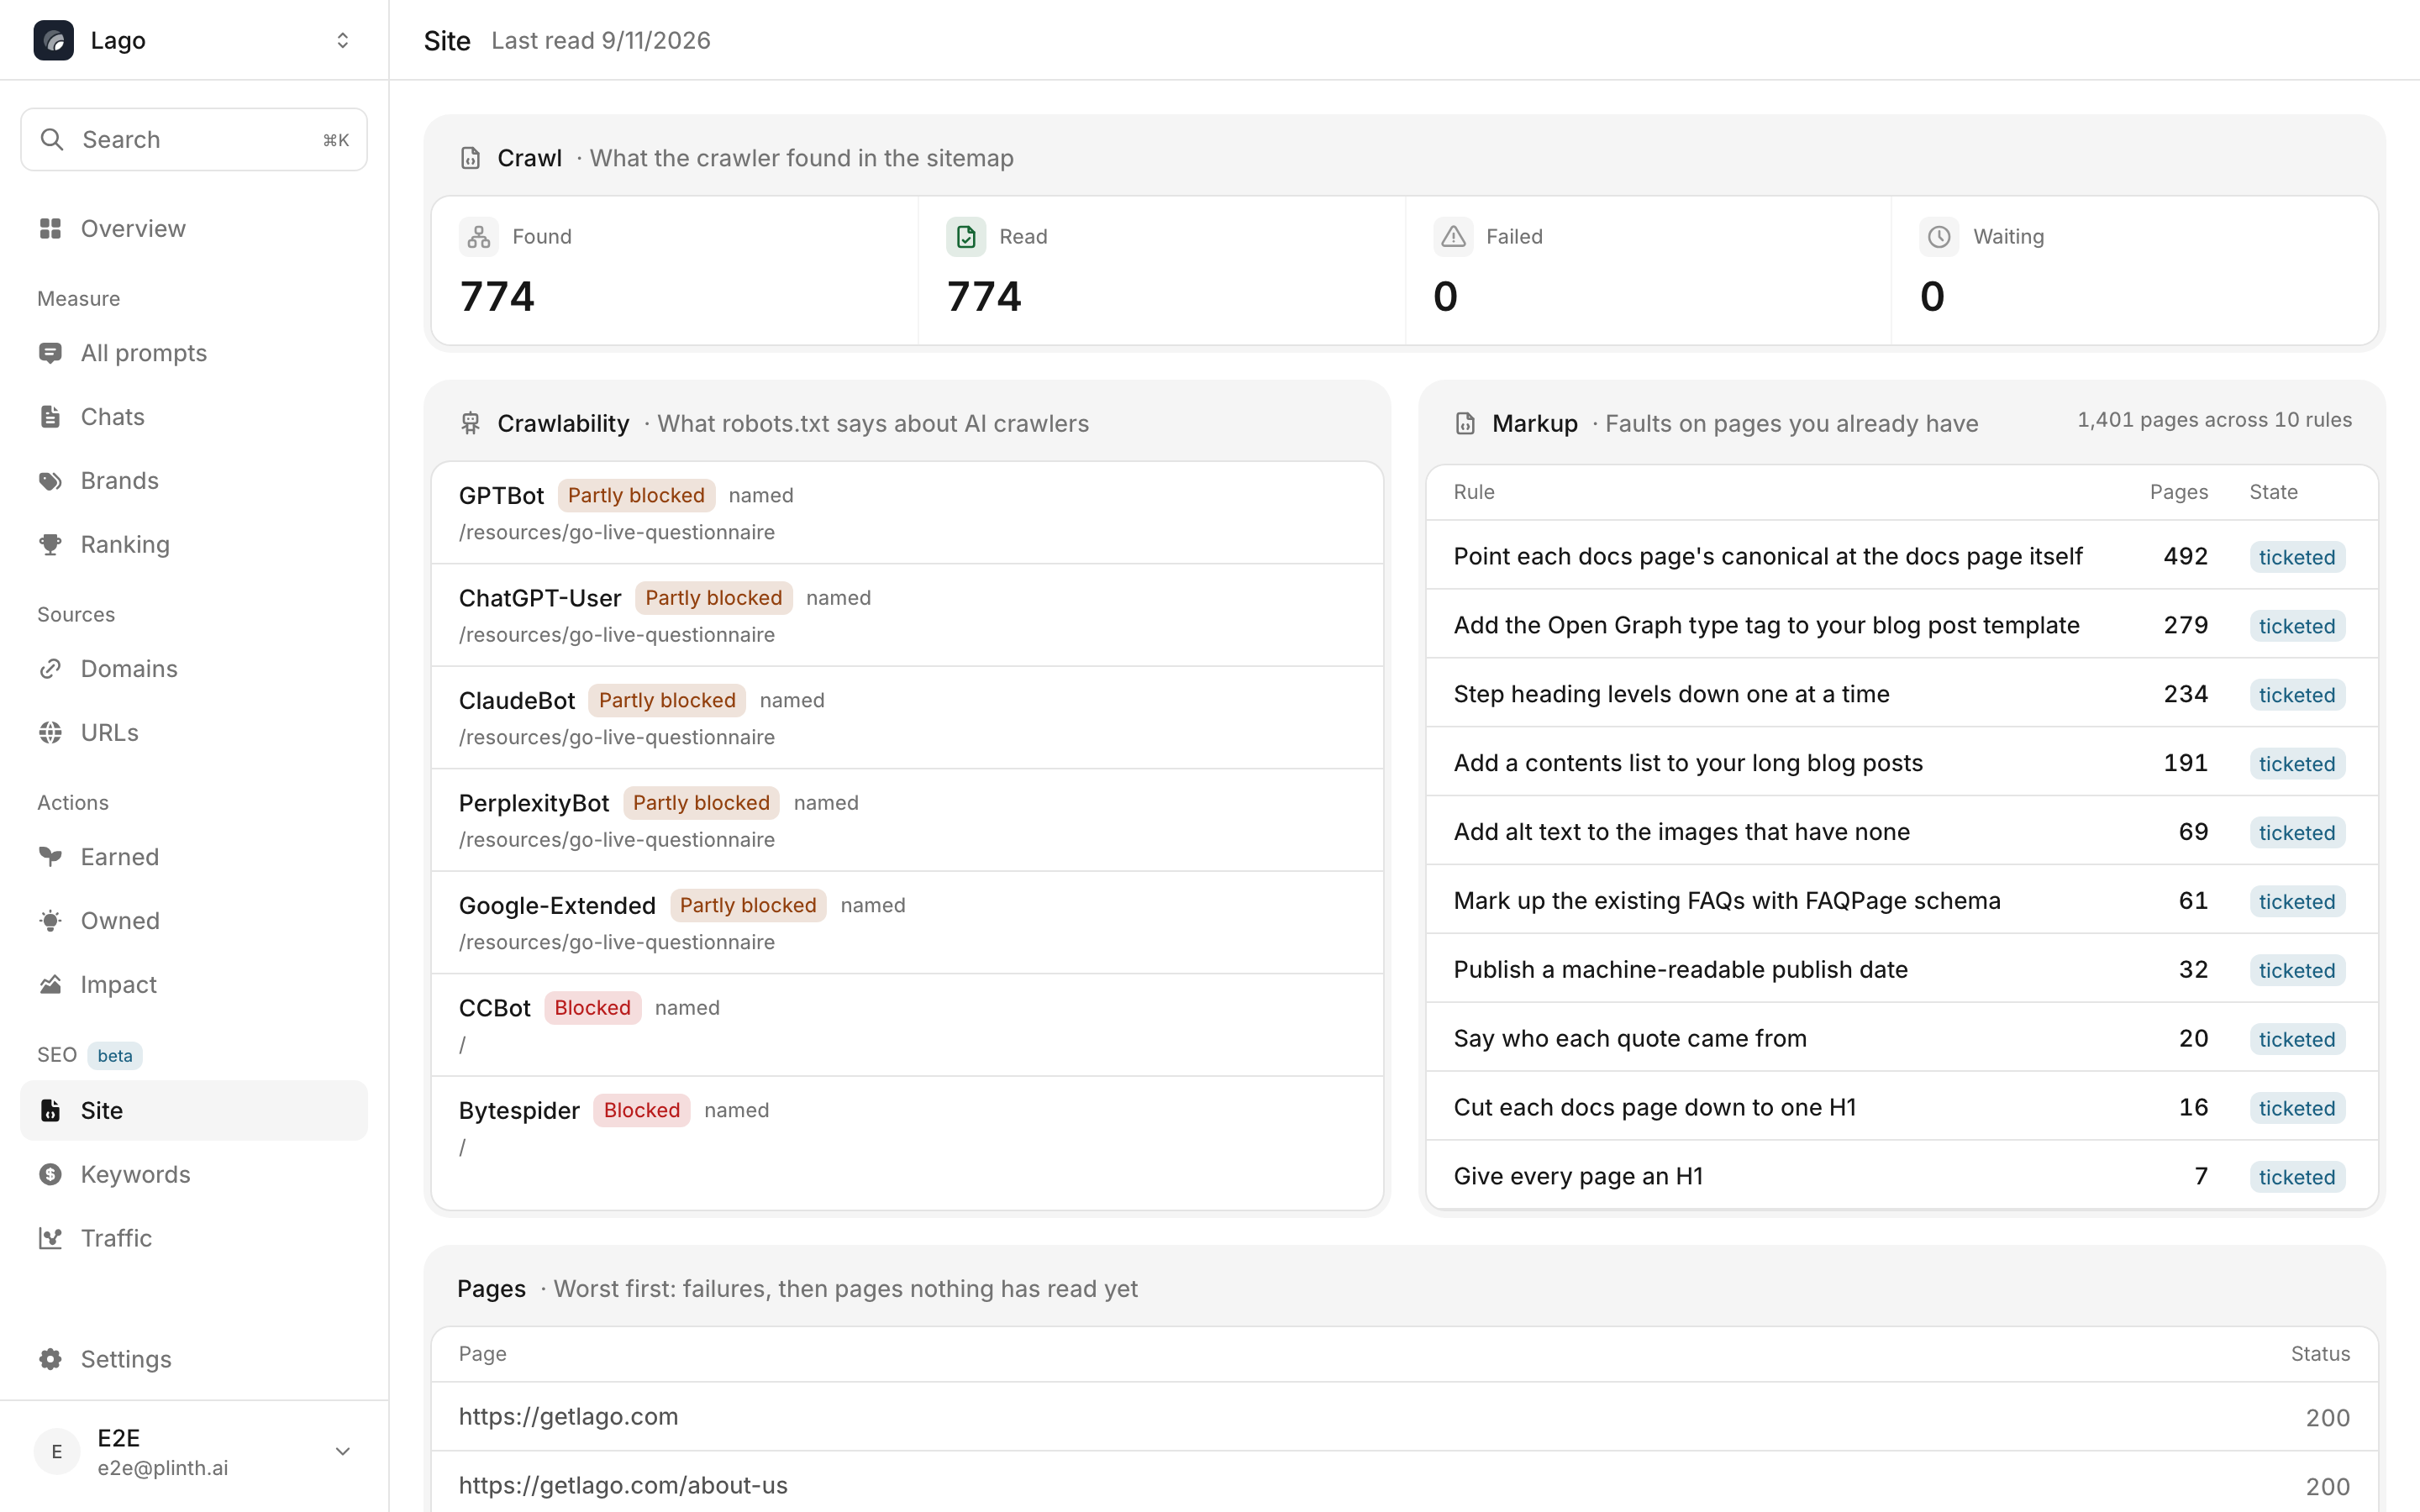
Task: Click the Found sitemap icon
Action: coord(479,237)
